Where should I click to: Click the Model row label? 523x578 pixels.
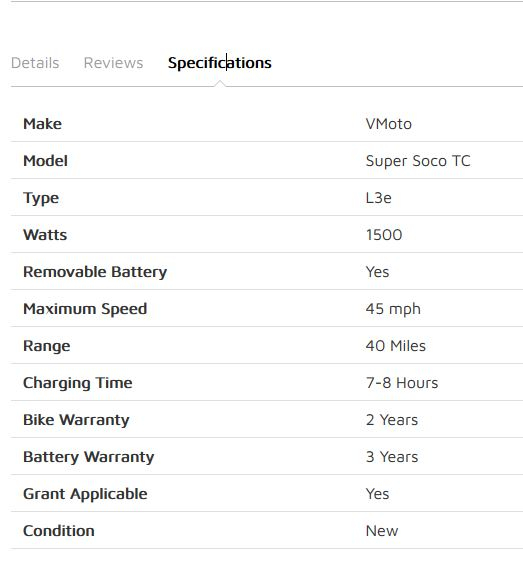[x=45, y=161]
